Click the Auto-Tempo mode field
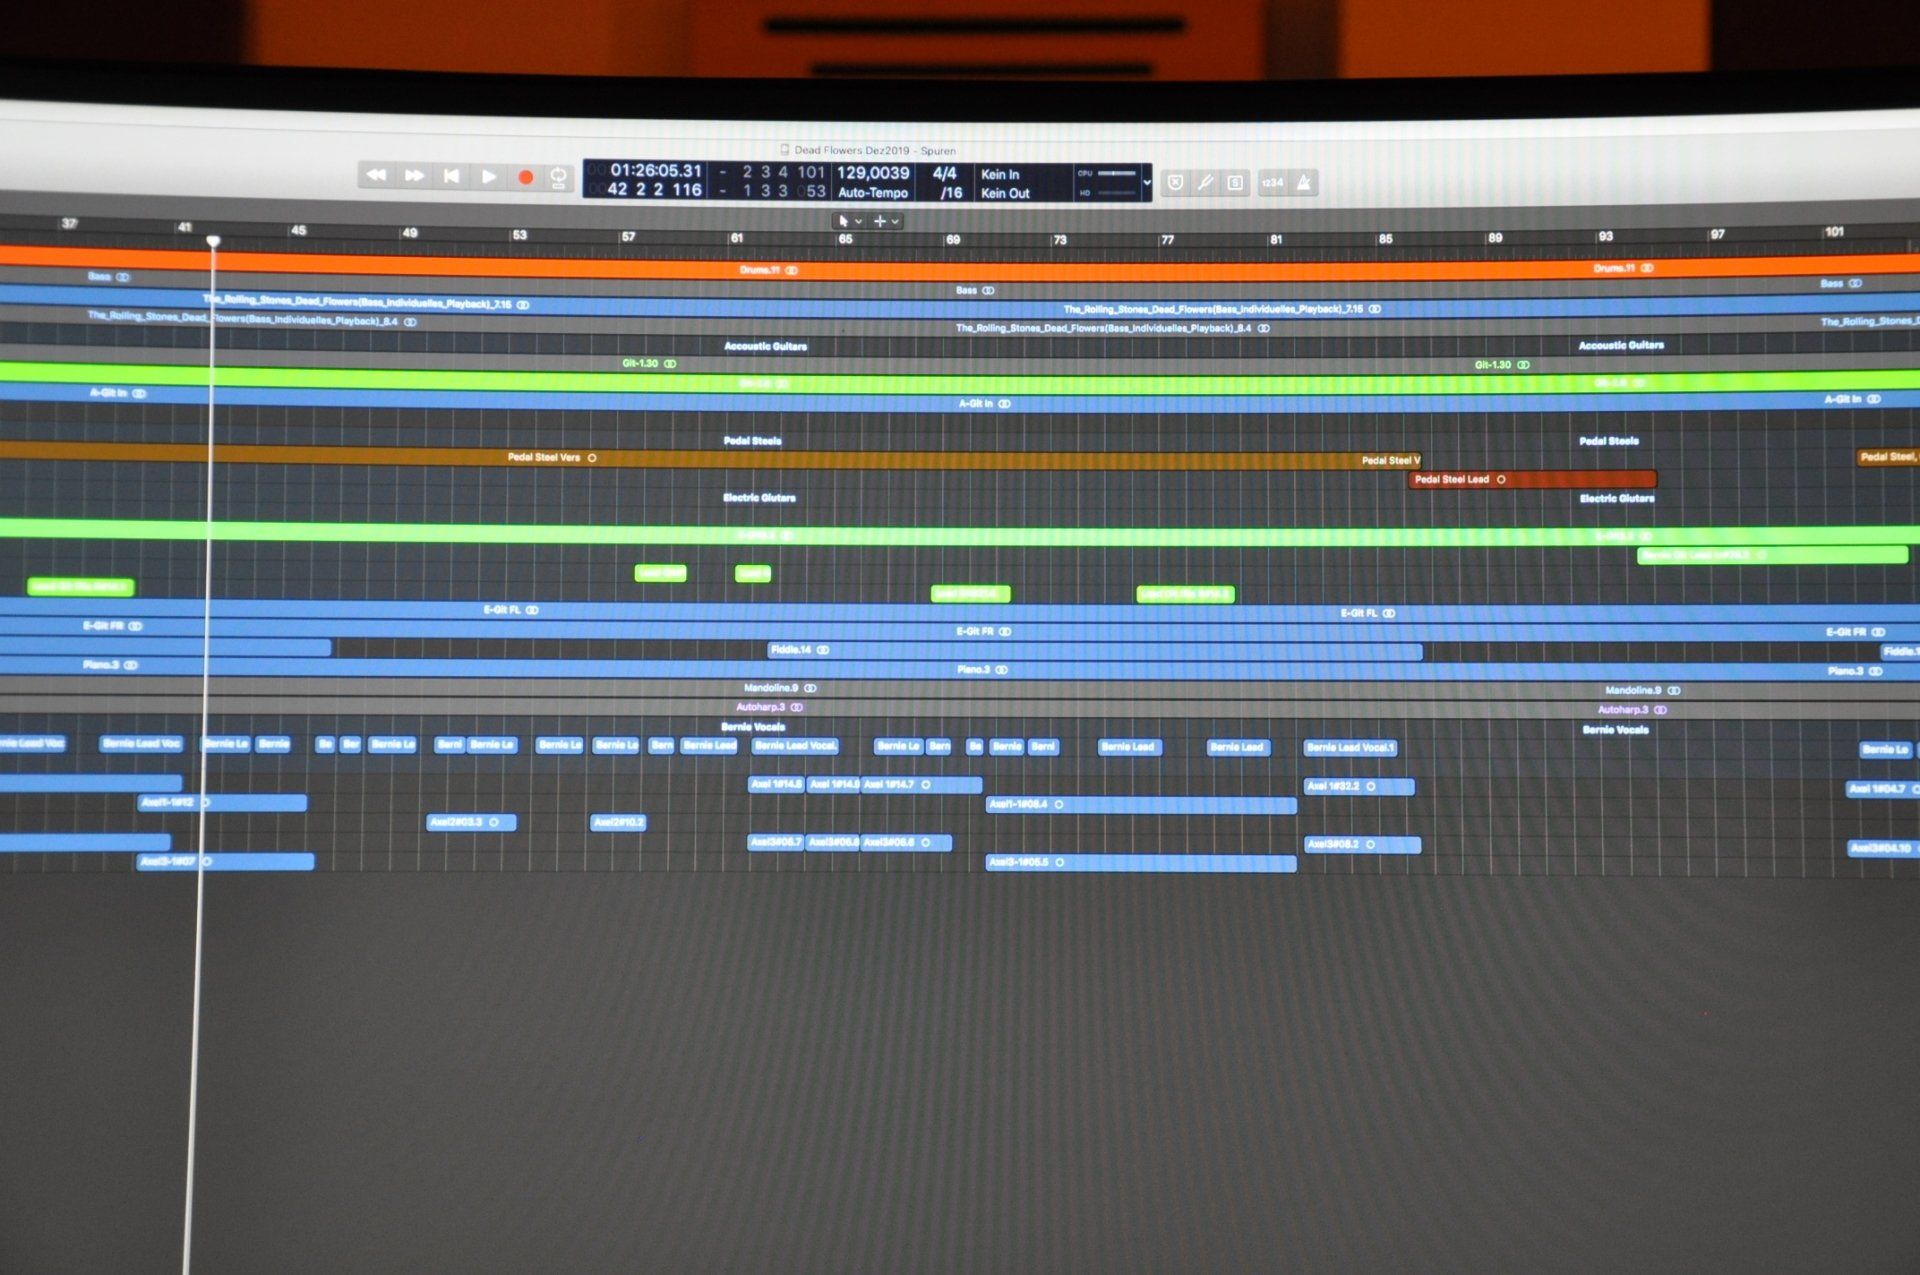The height and width of the screenshot is (1275, 1920). tap(872, 193)
